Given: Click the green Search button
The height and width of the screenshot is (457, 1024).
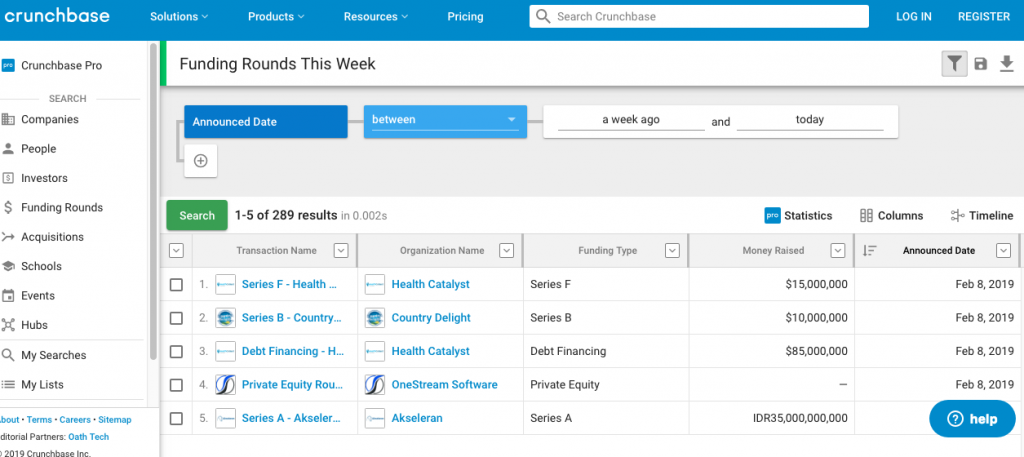Looking at the screenshot, I should tap(197, 215).
